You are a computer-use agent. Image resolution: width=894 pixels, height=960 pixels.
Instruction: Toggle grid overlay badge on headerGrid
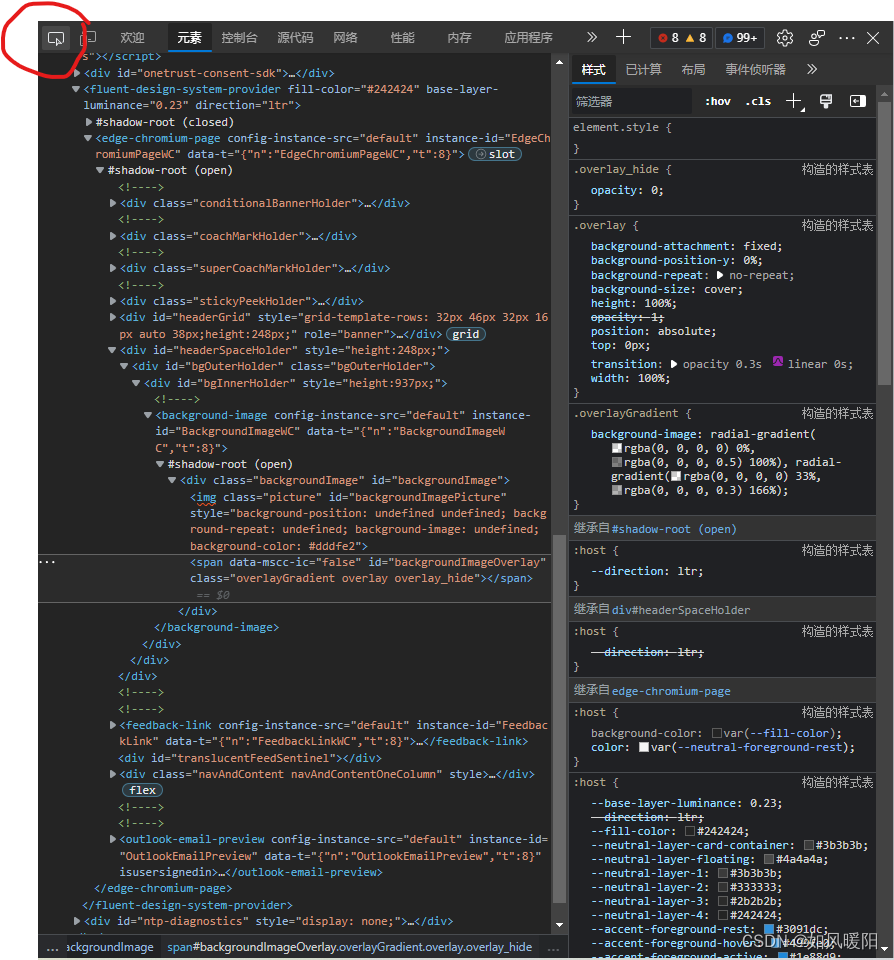466,334
